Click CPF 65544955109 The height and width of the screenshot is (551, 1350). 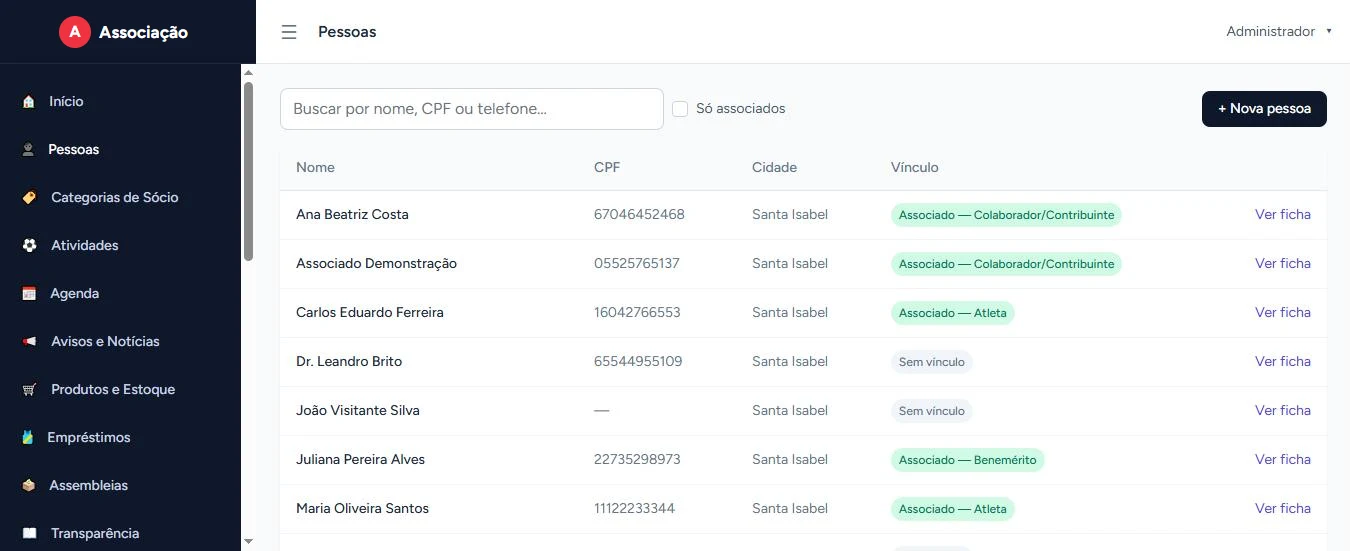pos(638,362)
